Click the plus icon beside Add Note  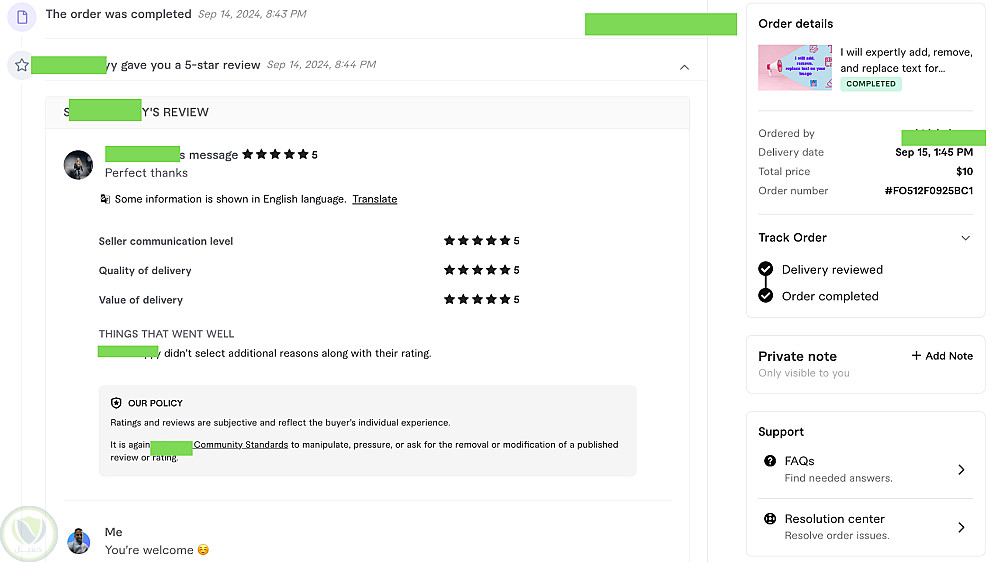coord(916,356)
